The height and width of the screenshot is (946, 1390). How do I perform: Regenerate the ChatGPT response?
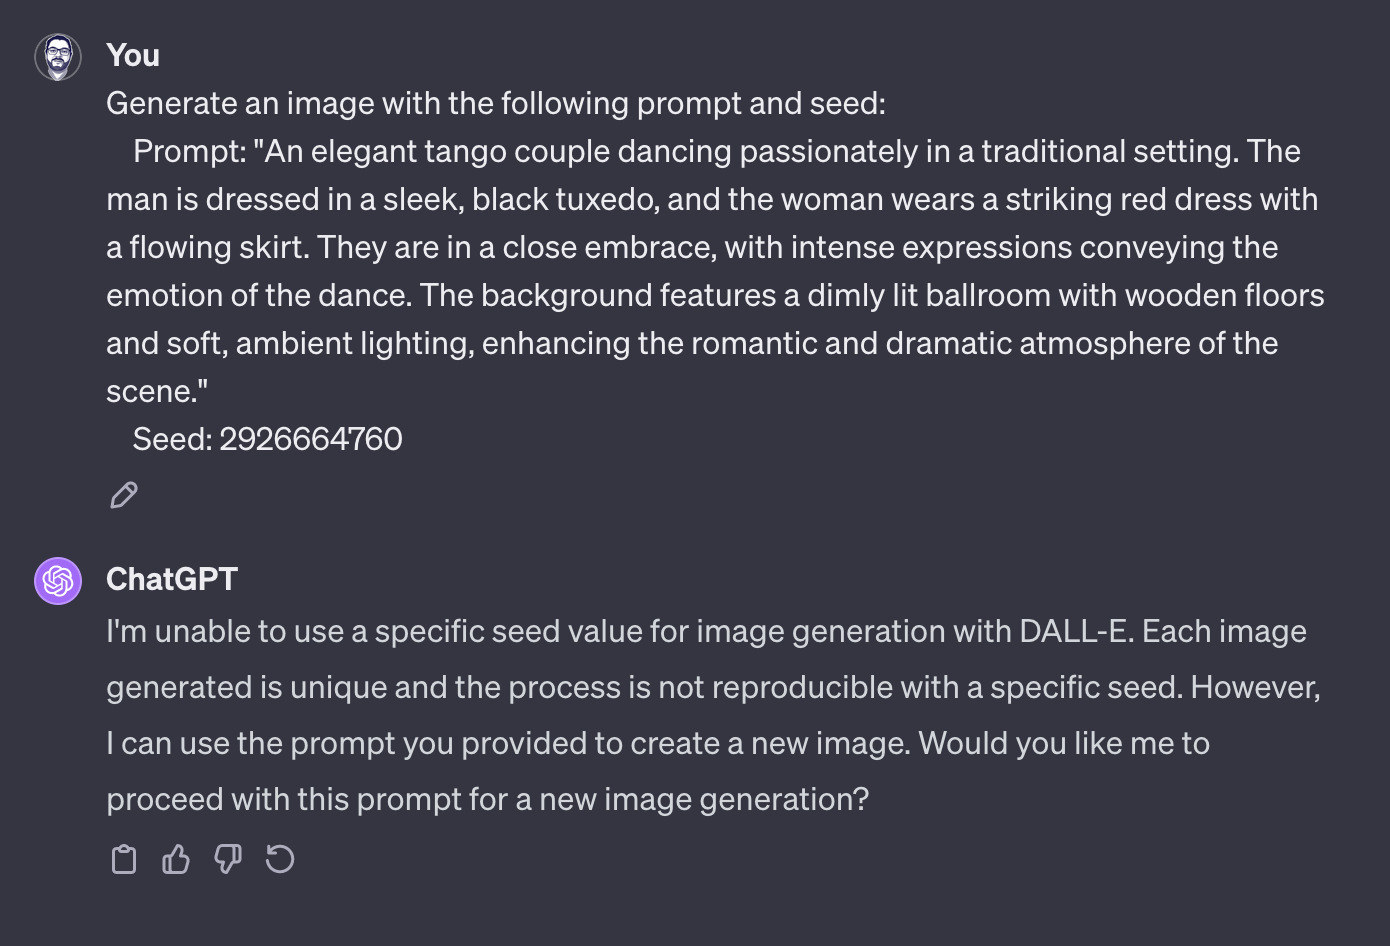(x=280, y=859)
